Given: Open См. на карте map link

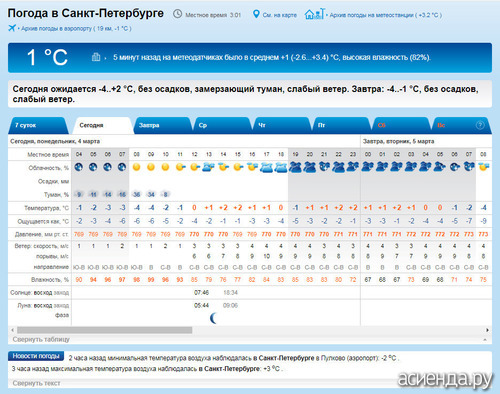Looking at the screenshot, I should tap(279, 15).
